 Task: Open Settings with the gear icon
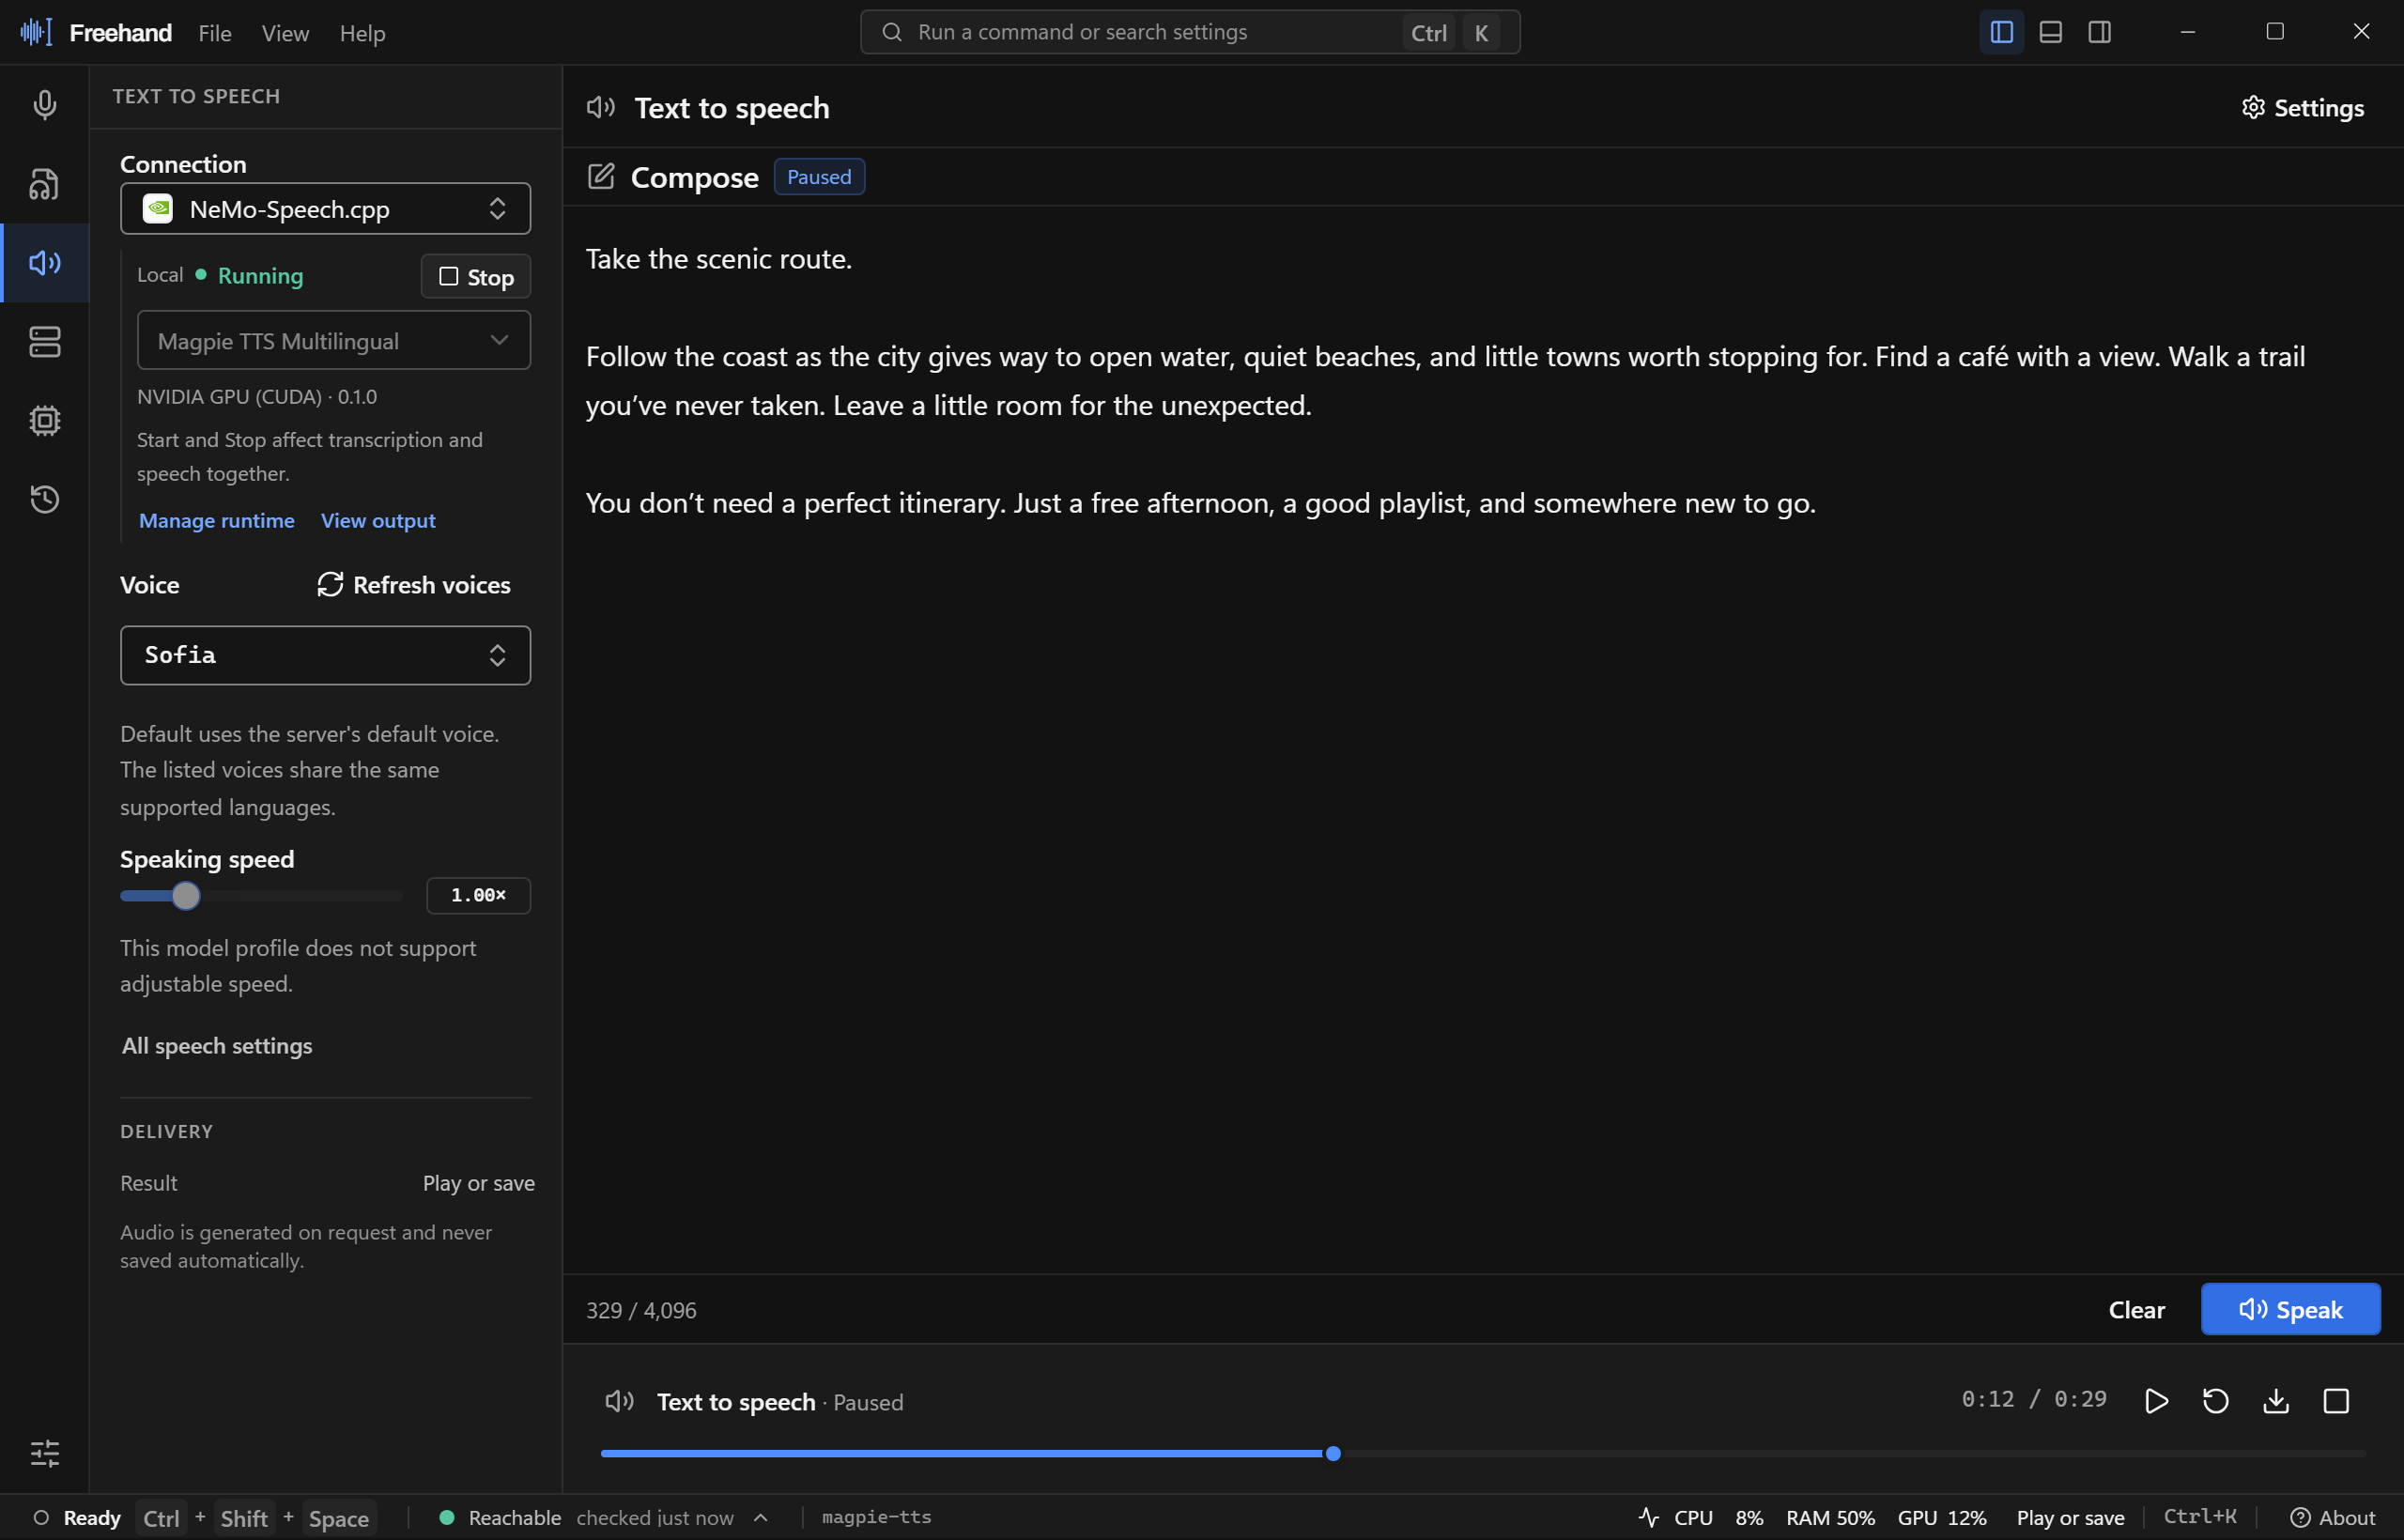[x=2302, y=107]
